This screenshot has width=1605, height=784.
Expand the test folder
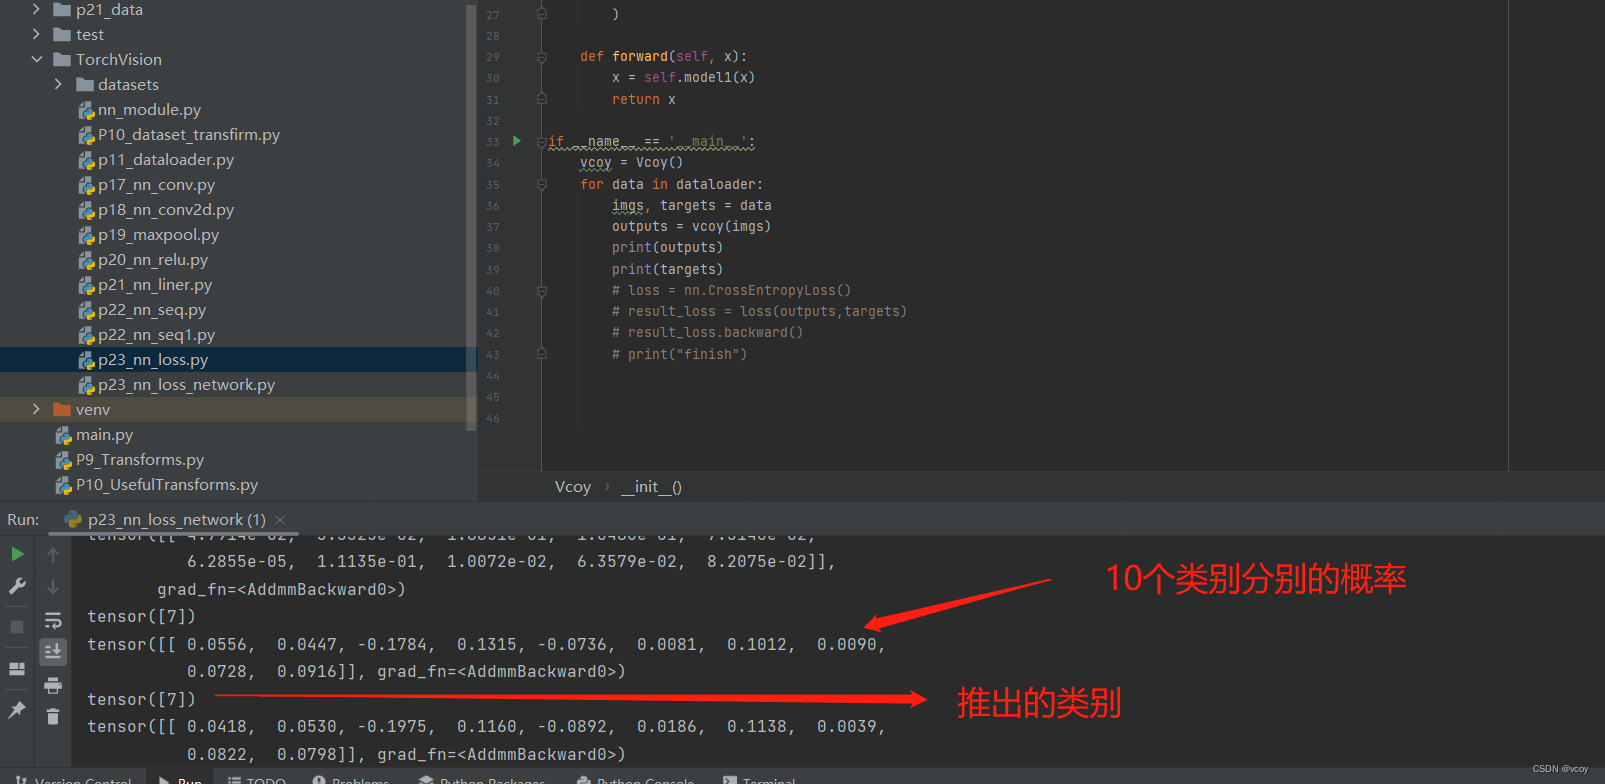36,34
